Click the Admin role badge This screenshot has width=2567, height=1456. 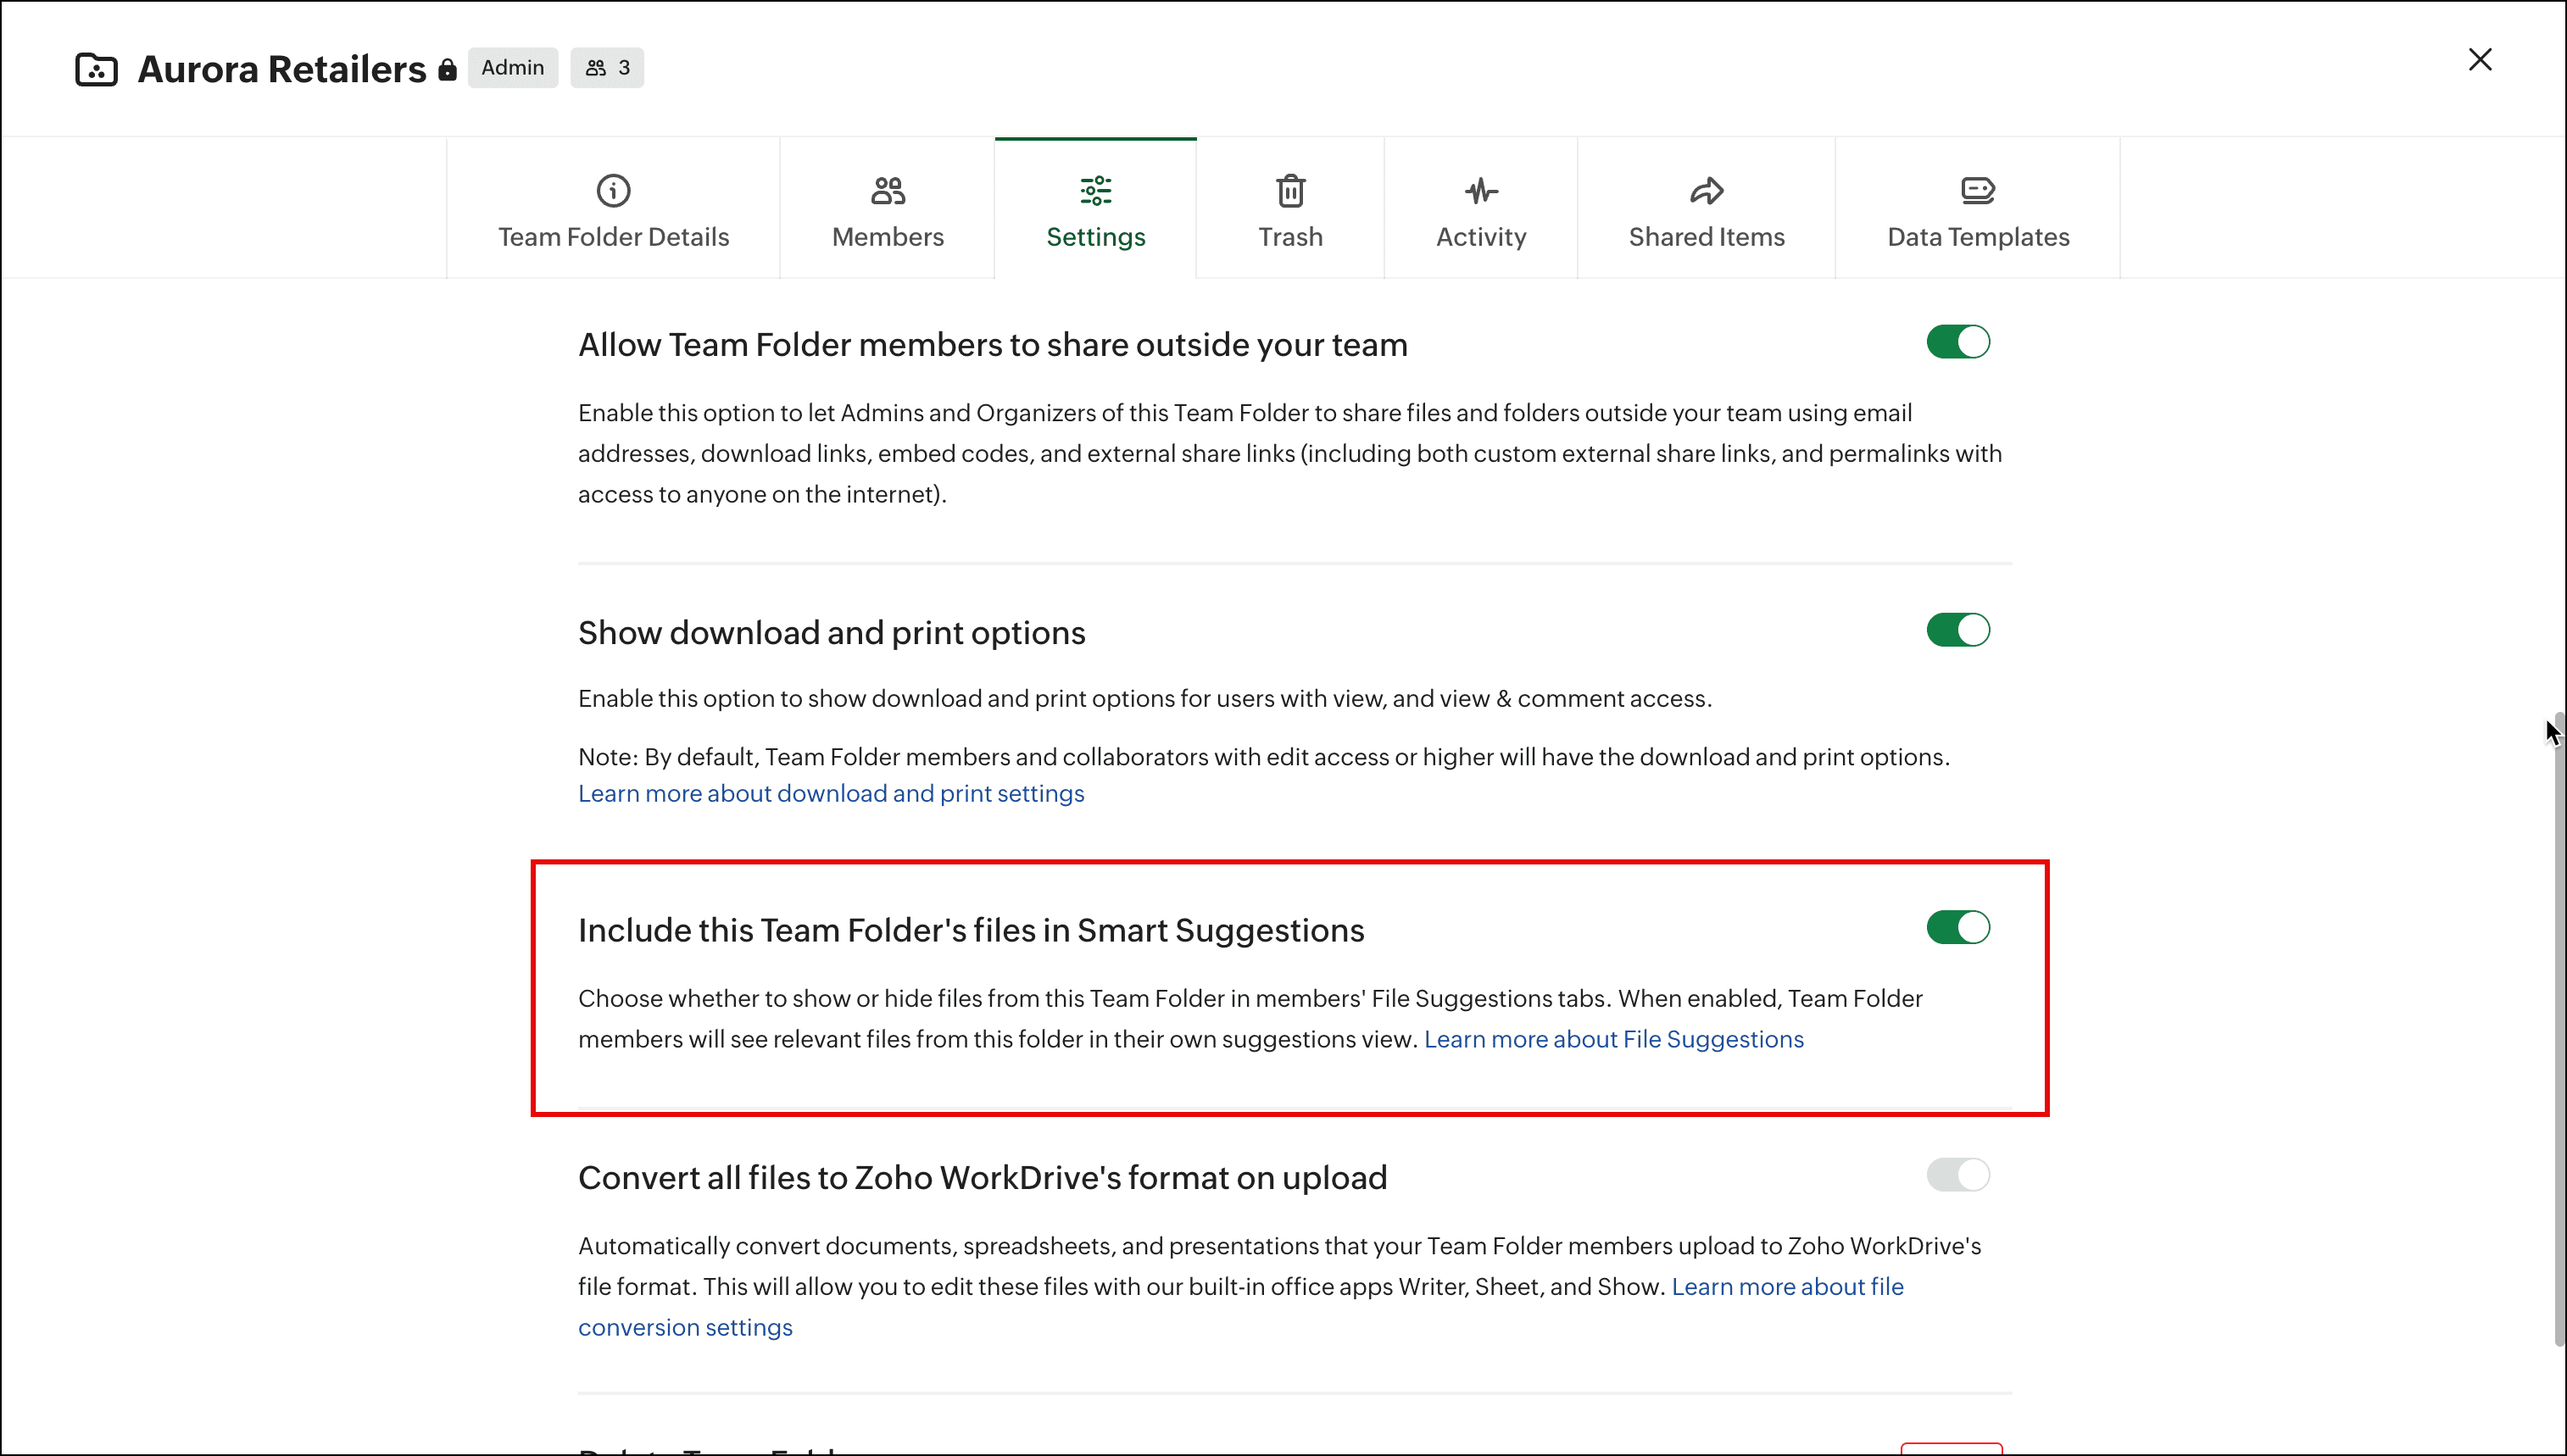click(512, 68)
